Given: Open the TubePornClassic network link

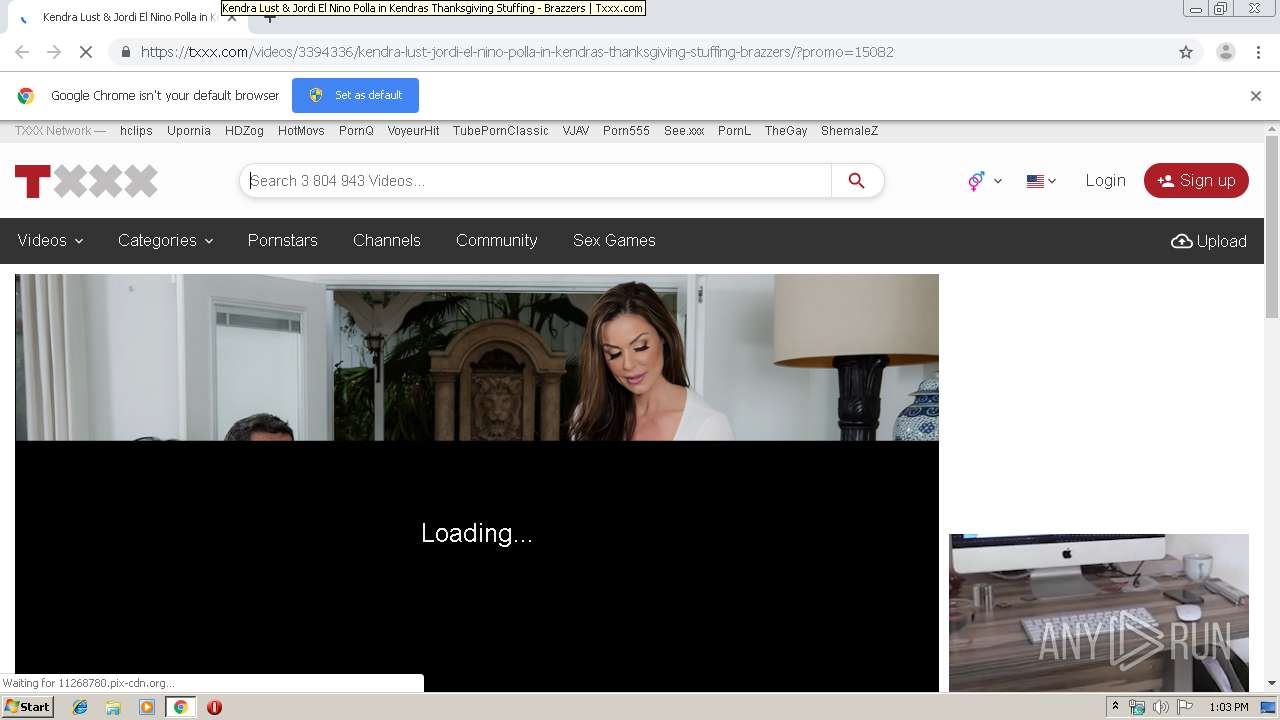Looking at the screenshot, I should (501, 131).
